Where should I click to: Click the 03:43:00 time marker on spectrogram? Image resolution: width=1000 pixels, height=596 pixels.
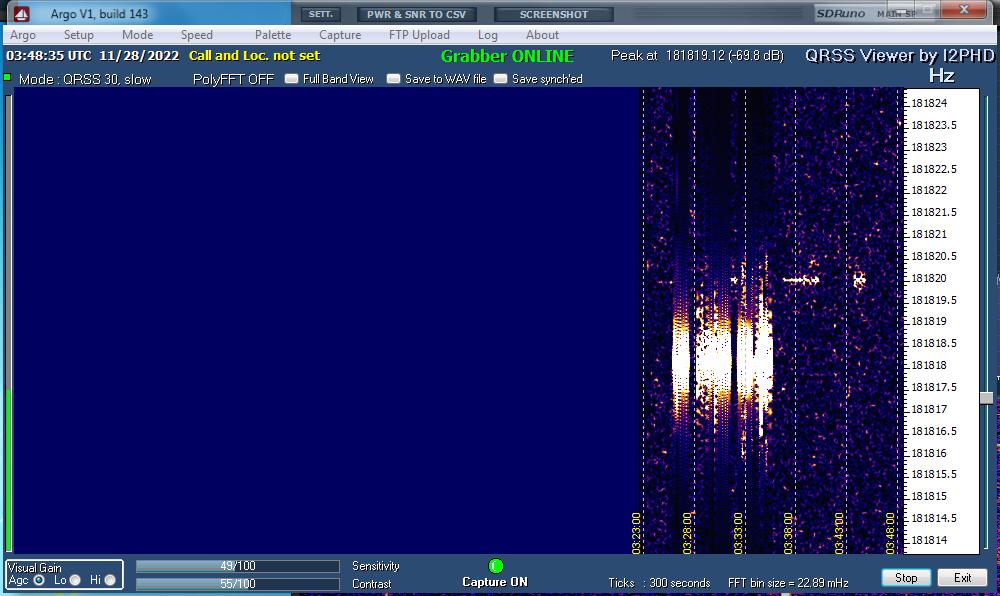(x=839, y=533)
